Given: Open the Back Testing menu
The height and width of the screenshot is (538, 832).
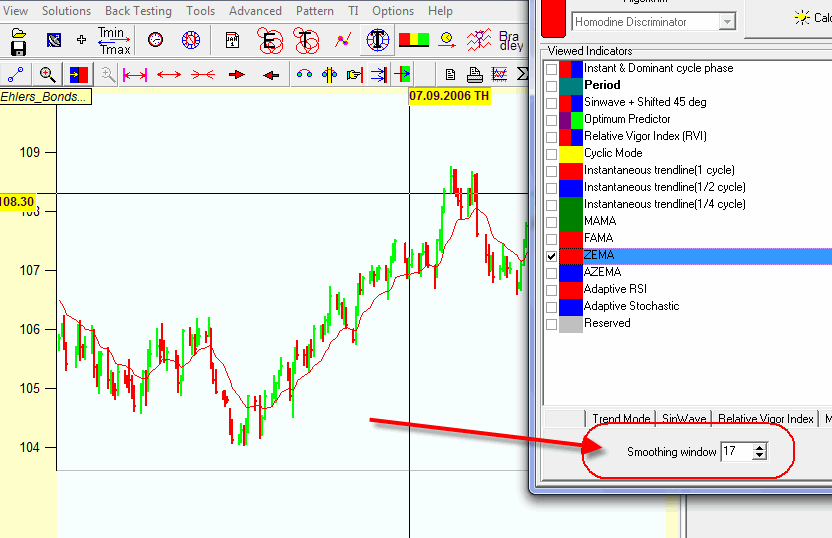Looking at the screenshot, I should click(x=138, y=11).
